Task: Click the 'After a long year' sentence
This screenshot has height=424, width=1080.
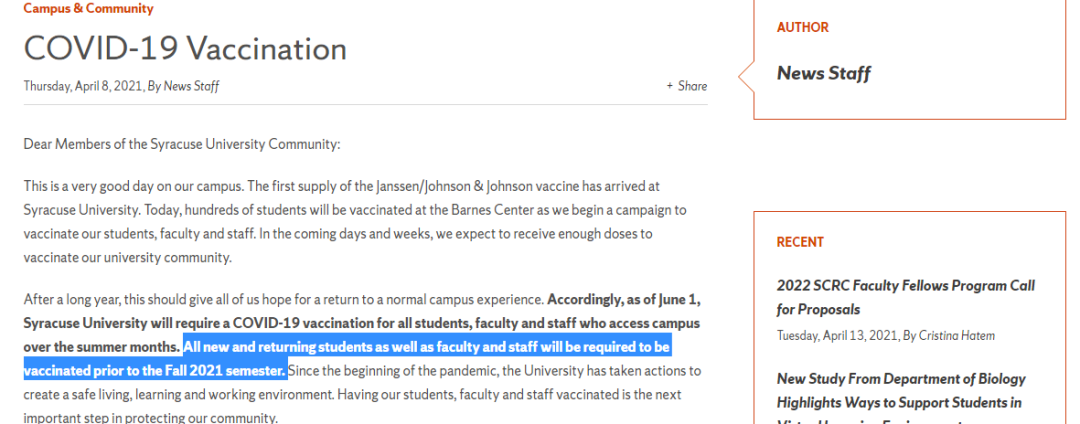Action: coord(280,299)
